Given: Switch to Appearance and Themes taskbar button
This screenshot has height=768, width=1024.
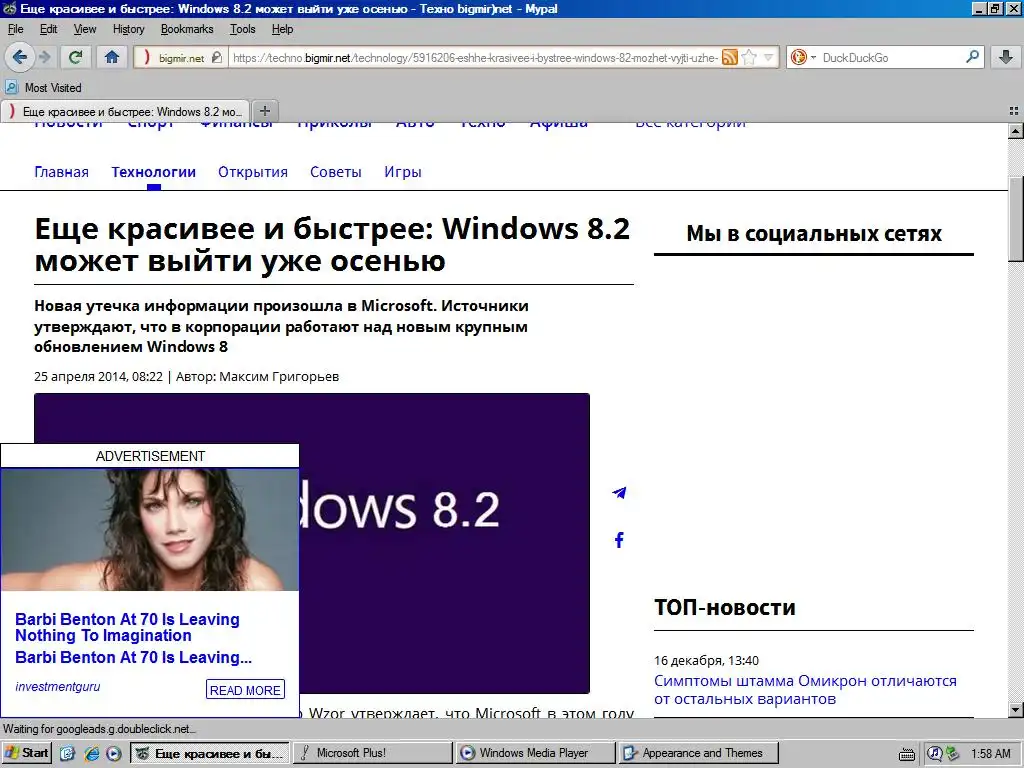Looking at the screenshot, I should click(699, 753).
